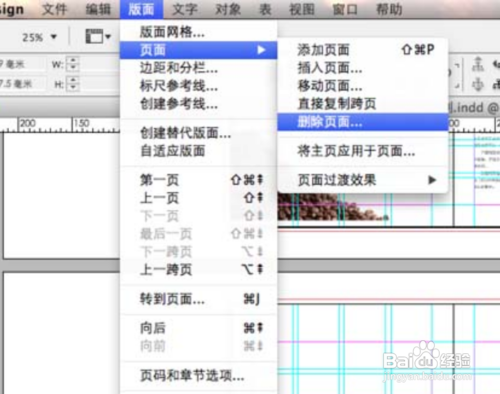
Task: Choose 版面网格... from menu
Action: 199,32
